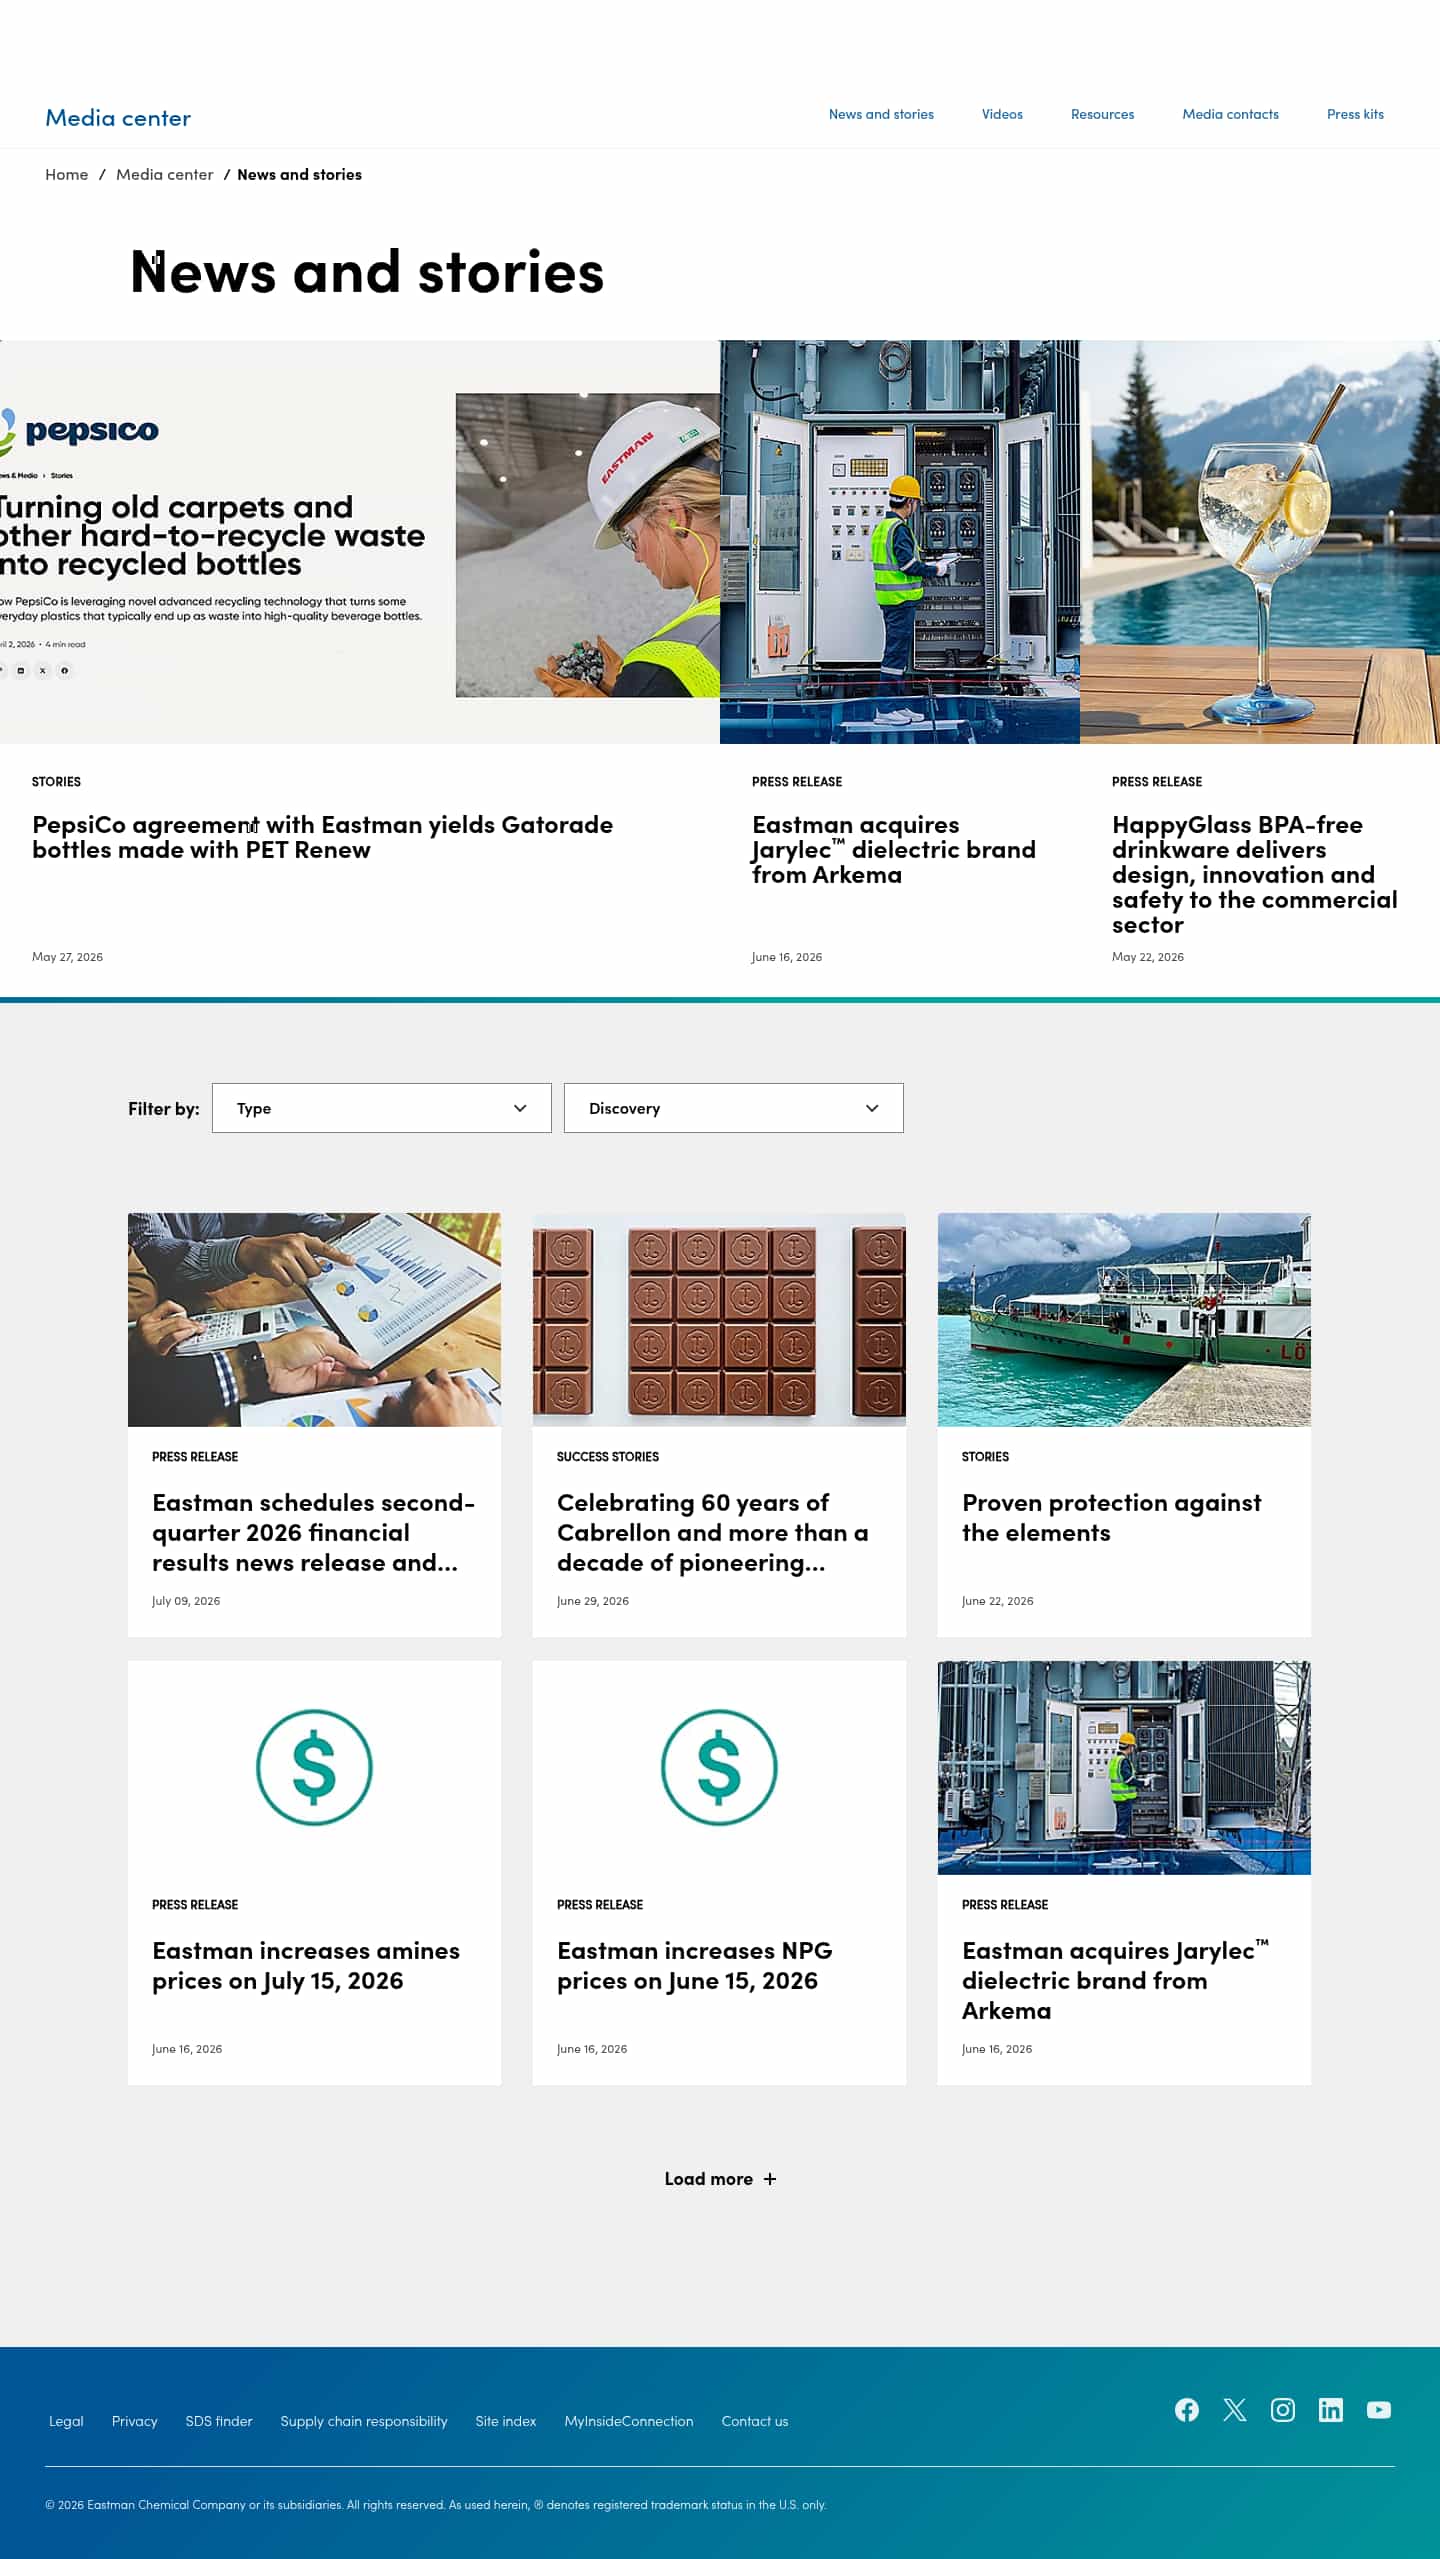Click the Filter by: label
Screen dimensions: 1440x2559
coord(164,1108)
